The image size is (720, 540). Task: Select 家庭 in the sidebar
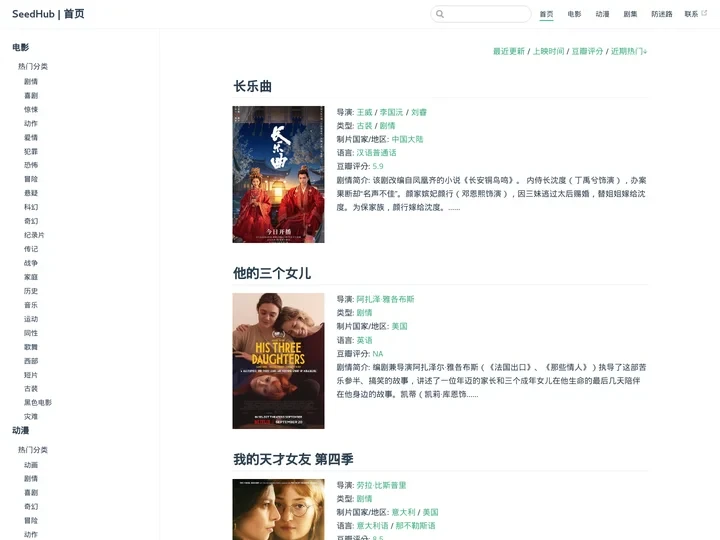pos(31,277)
